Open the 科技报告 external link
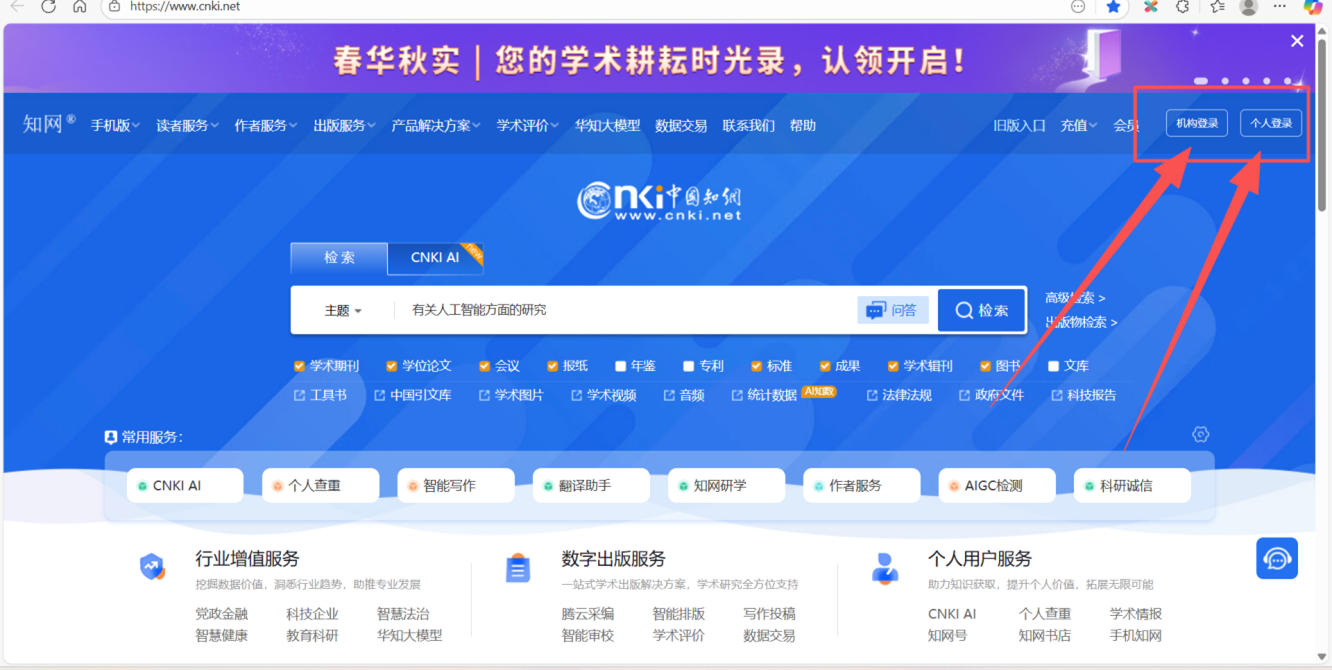The image size is (1332, 670). pos(1083,395)
